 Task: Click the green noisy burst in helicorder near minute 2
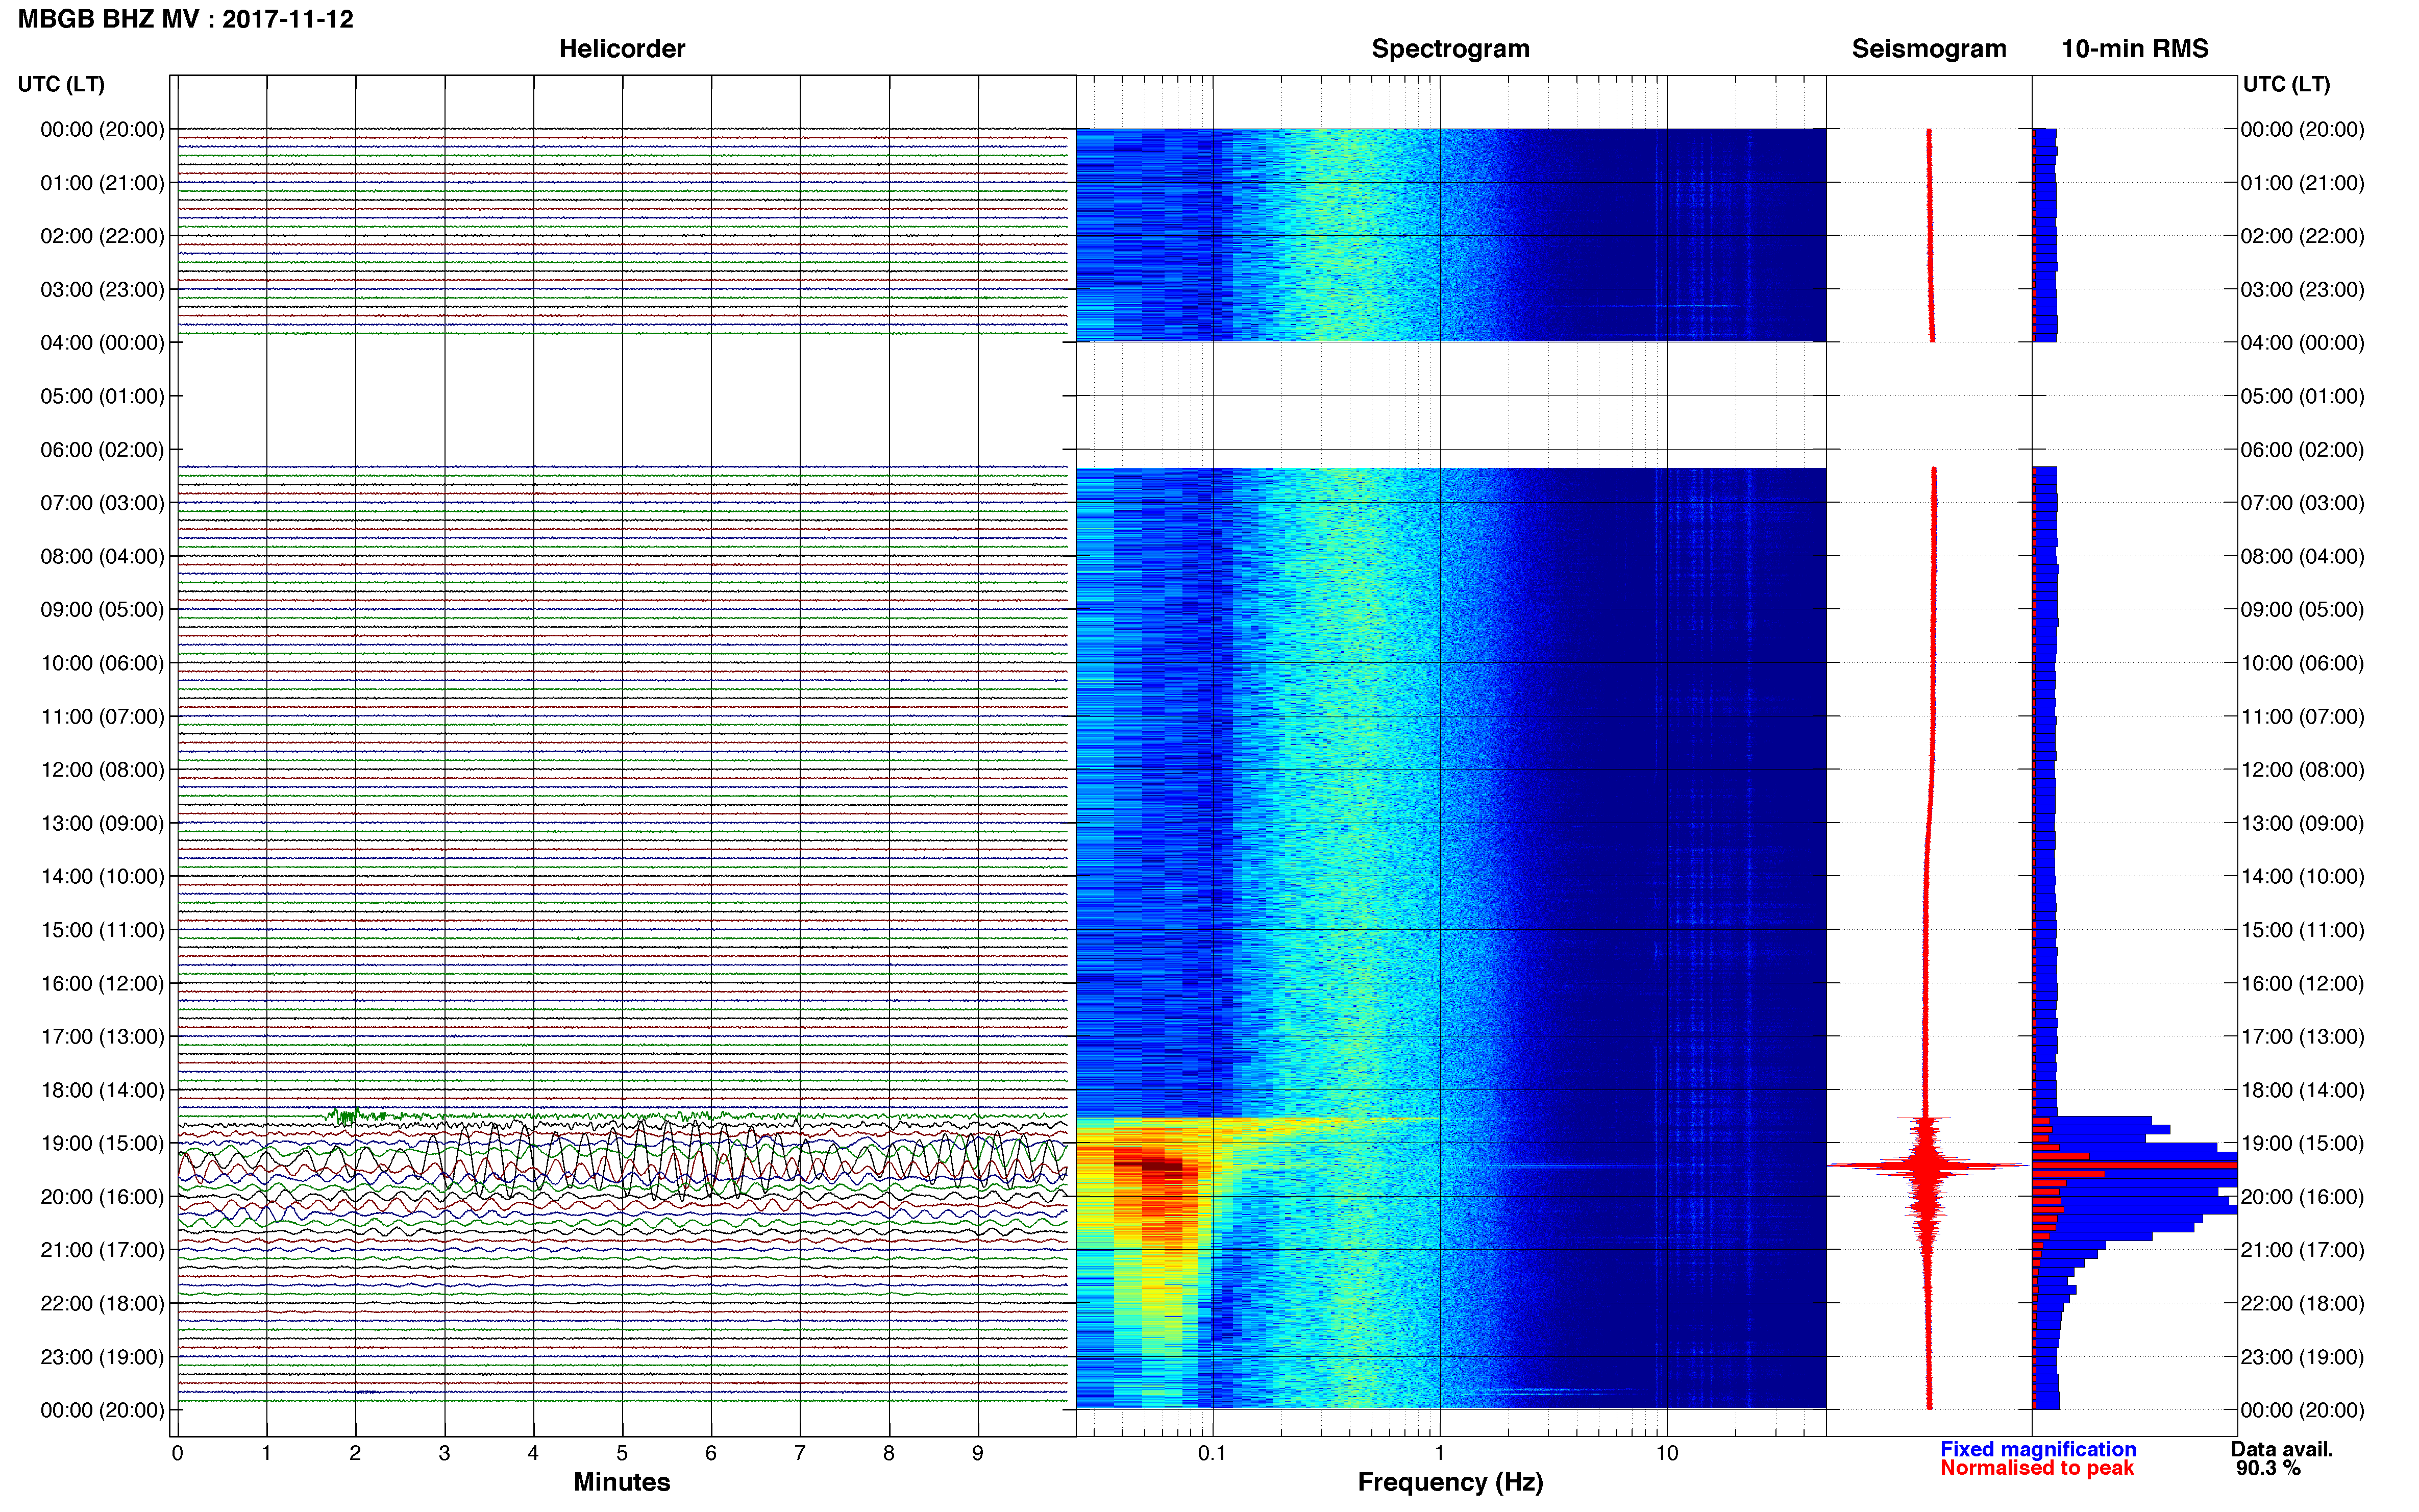click(x=347, y=1115)
